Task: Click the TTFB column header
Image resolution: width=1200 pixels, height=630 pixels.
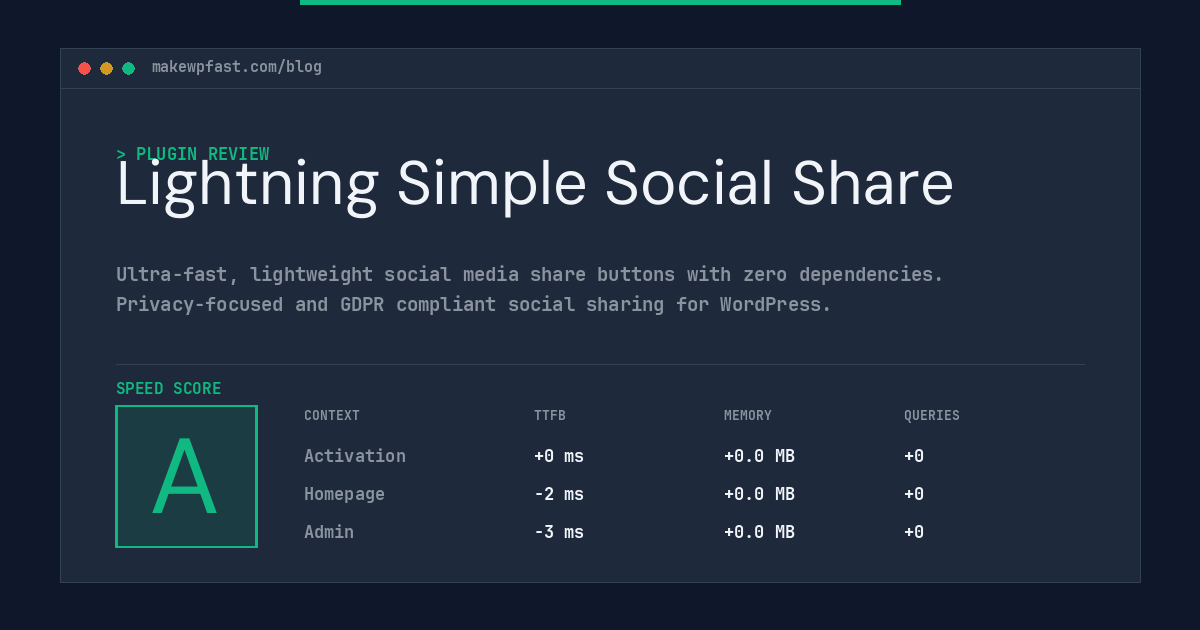Action: click(x=550, y=416)
